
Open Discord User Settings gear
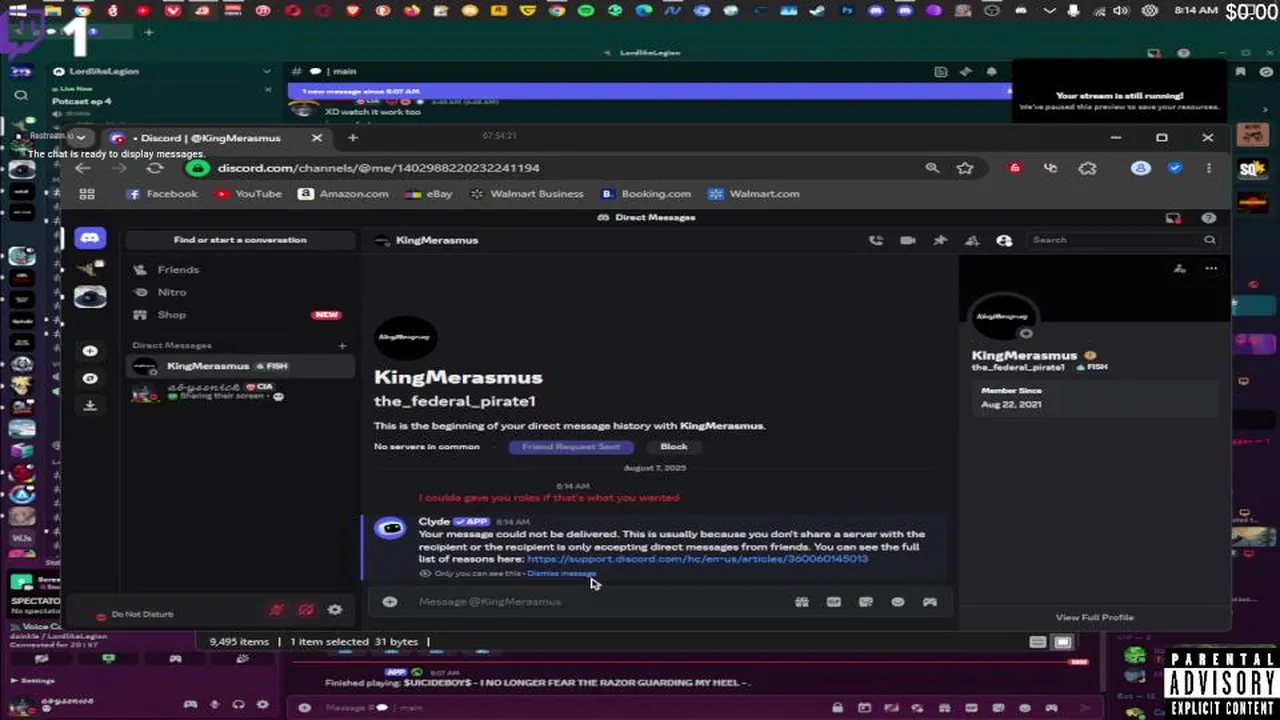click(x=335, y=609)
